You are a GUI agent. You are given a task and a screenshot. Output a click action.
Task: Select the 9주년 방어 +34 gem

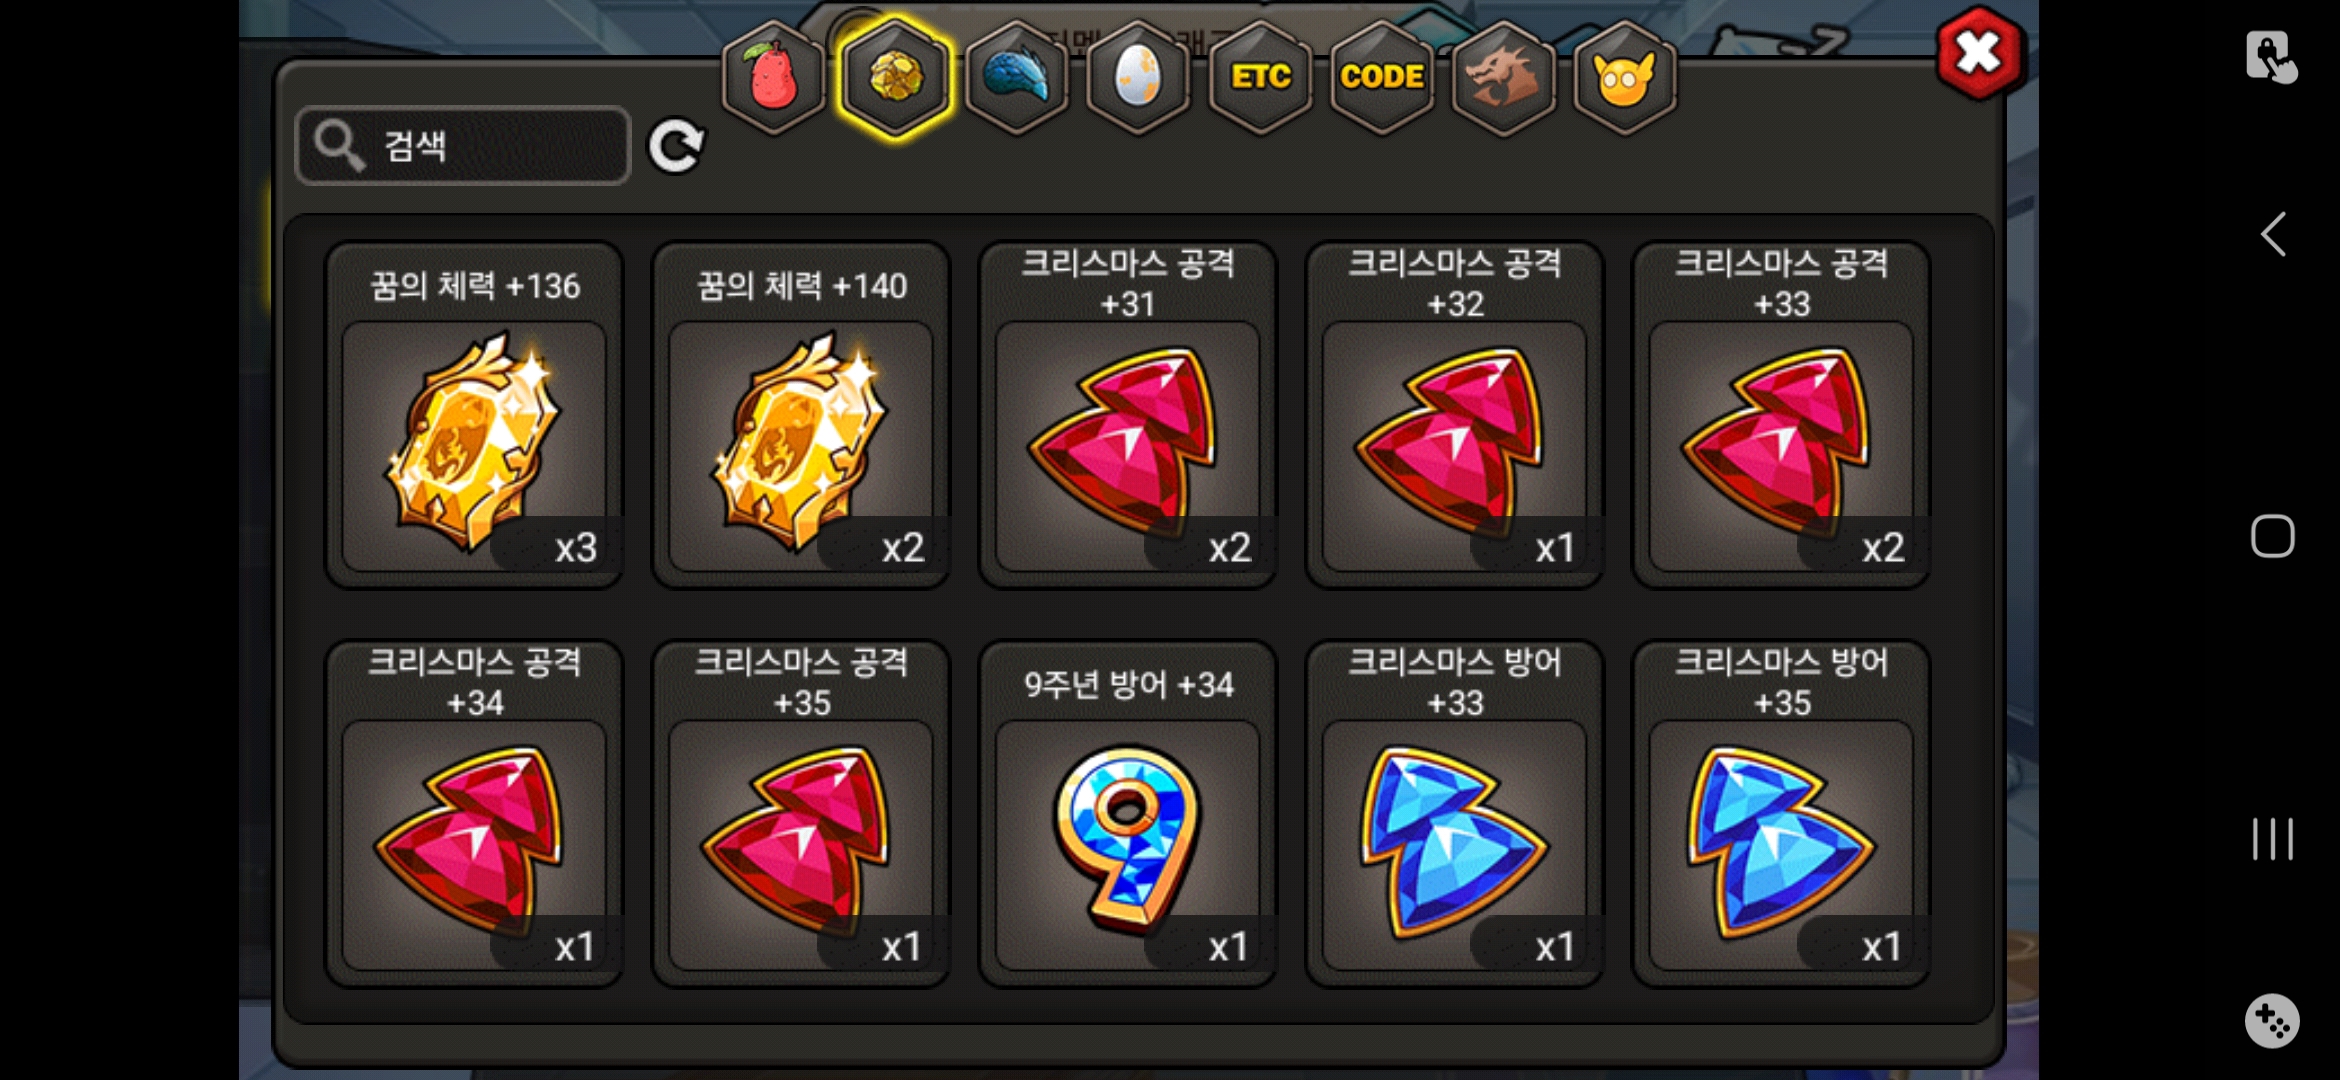click(x=1128, y=814)
